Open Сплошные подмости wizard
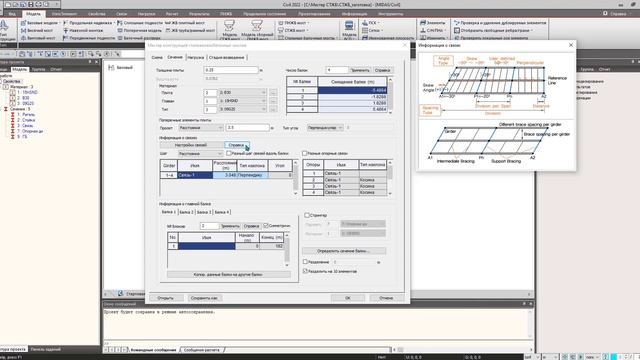Viewport: 640px width, 360px height. tap(140, 23)
